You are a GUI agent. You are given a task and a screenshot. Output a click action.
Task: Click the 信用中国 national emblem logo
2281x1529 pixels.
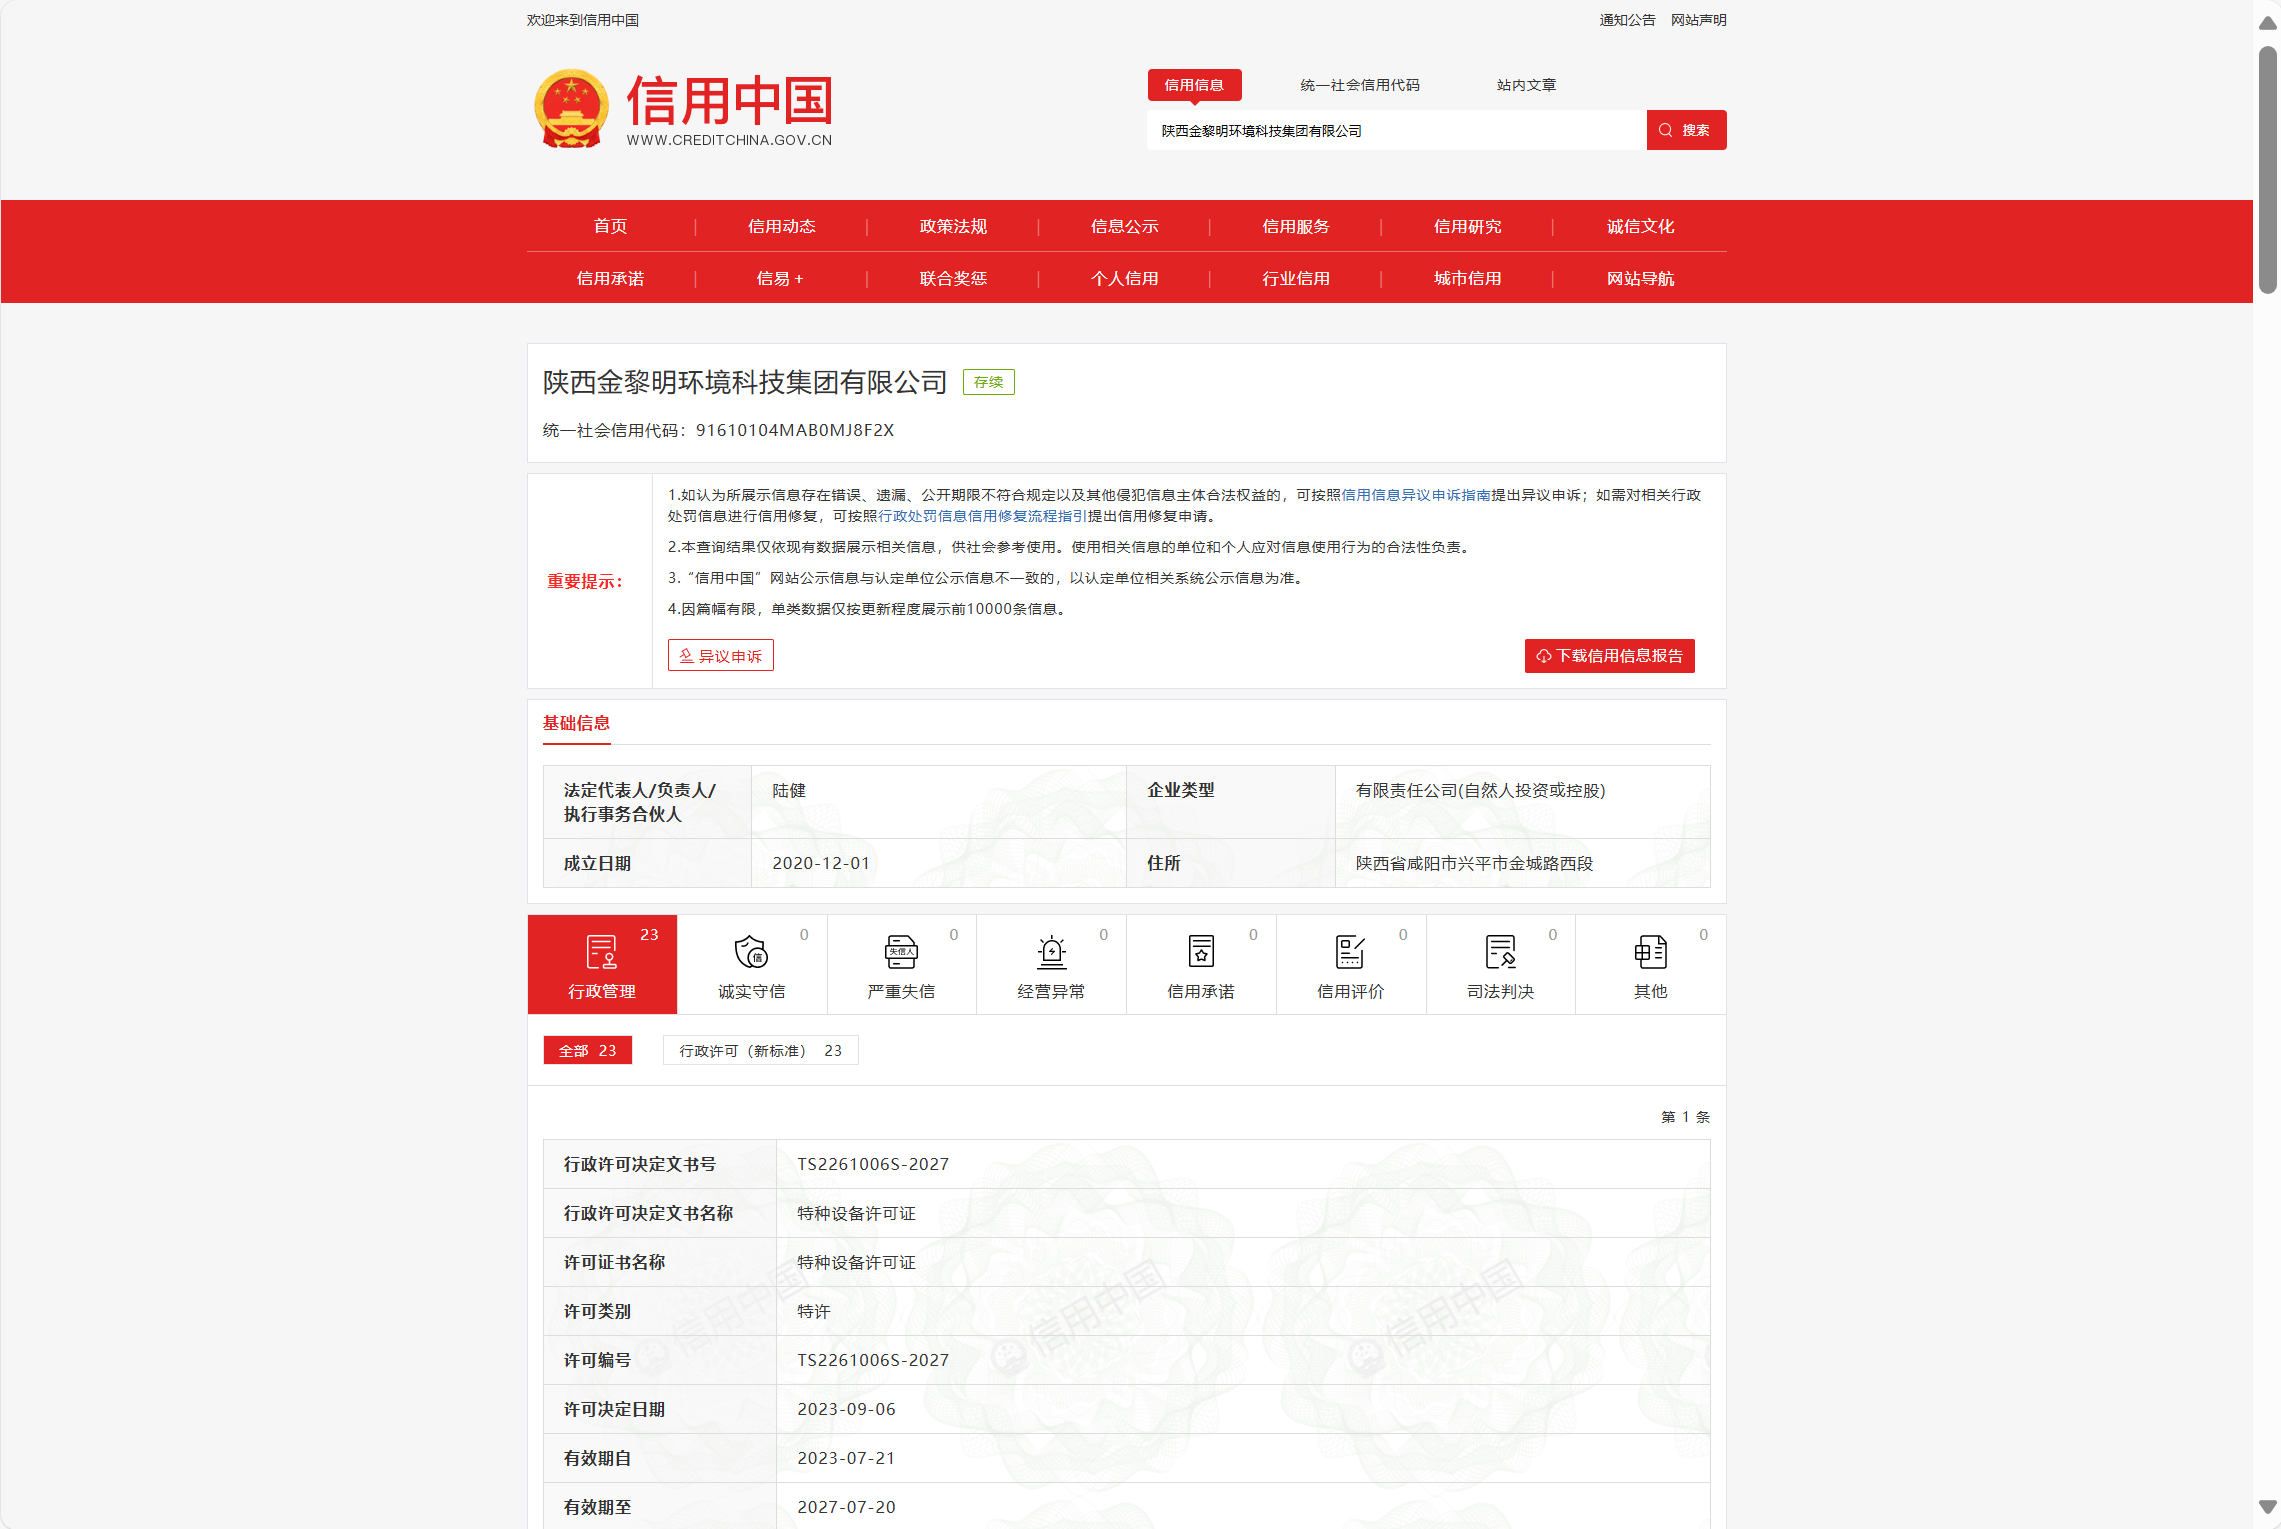click(571, 108)
